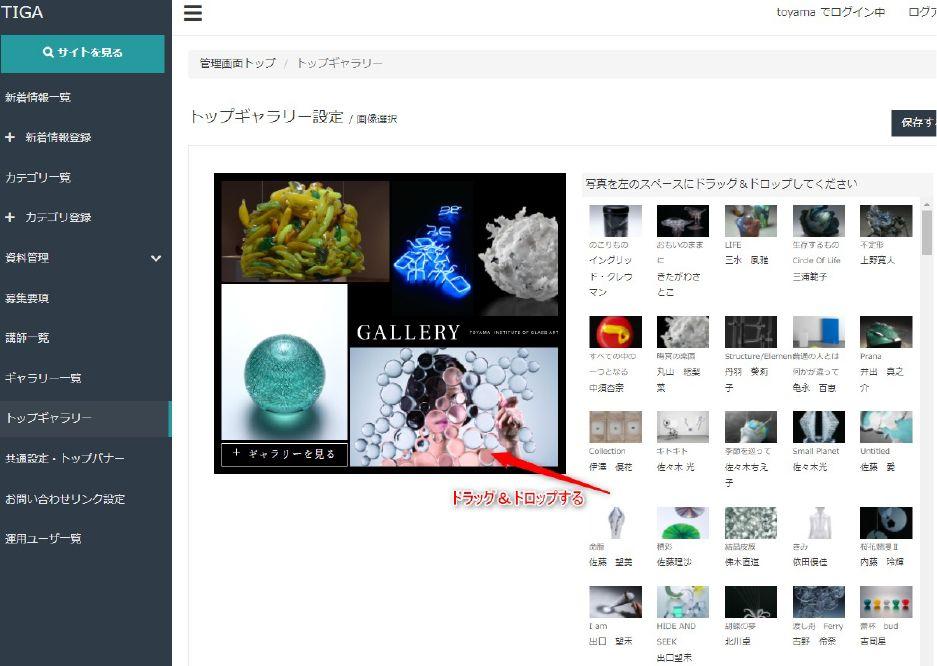The height and width of the screenshot is (666, 937).
Task: Click the HIDE AND SEEK thumbnail
Action: point(682,602)
